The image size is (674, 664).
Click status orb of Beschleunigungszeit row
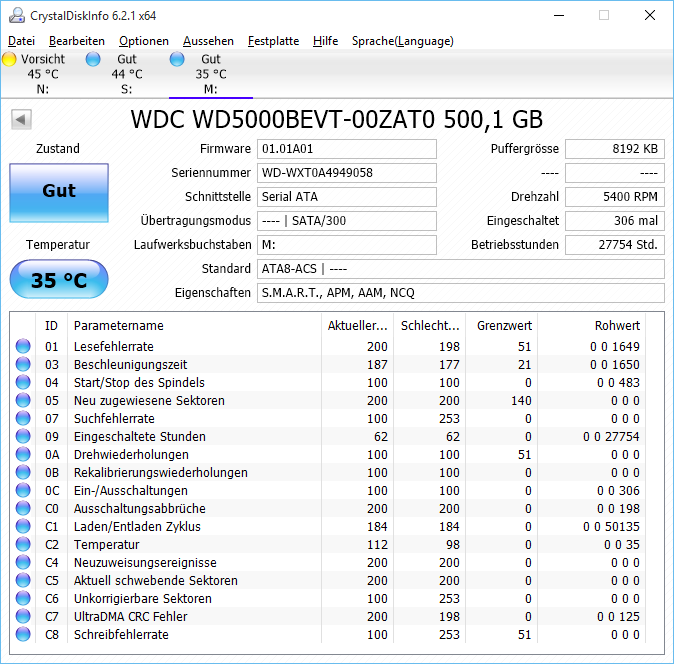[23, 364]
